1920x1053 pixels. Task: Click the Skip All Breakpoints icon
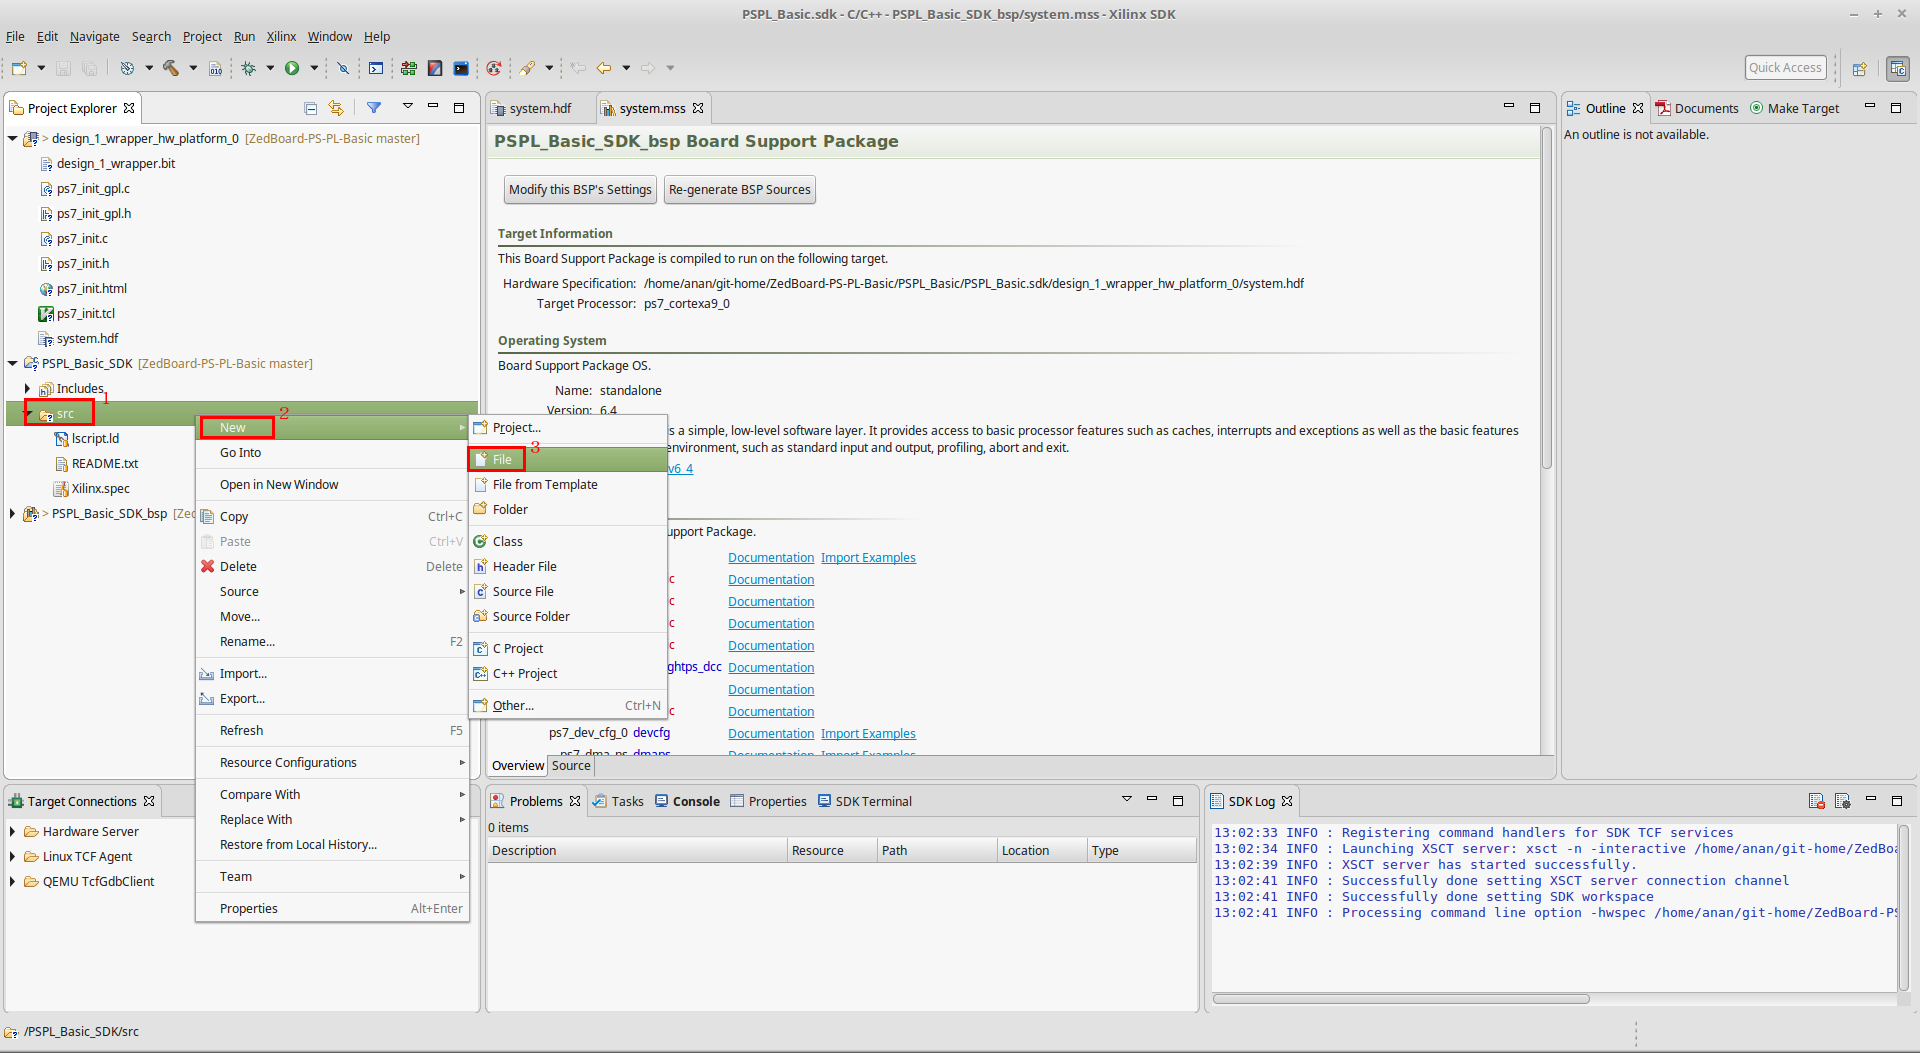point(343,68)
